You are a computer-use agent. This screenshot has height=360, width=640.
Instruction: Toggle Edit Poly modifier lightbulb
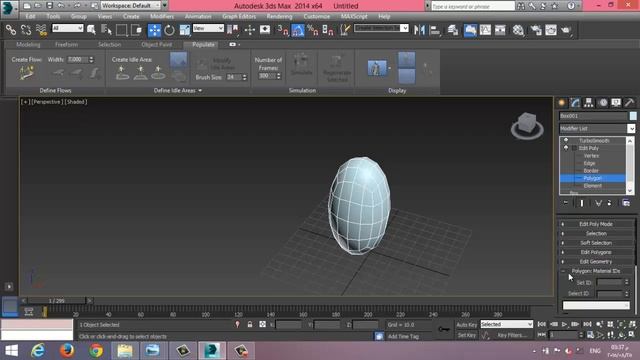coord(566,148)
